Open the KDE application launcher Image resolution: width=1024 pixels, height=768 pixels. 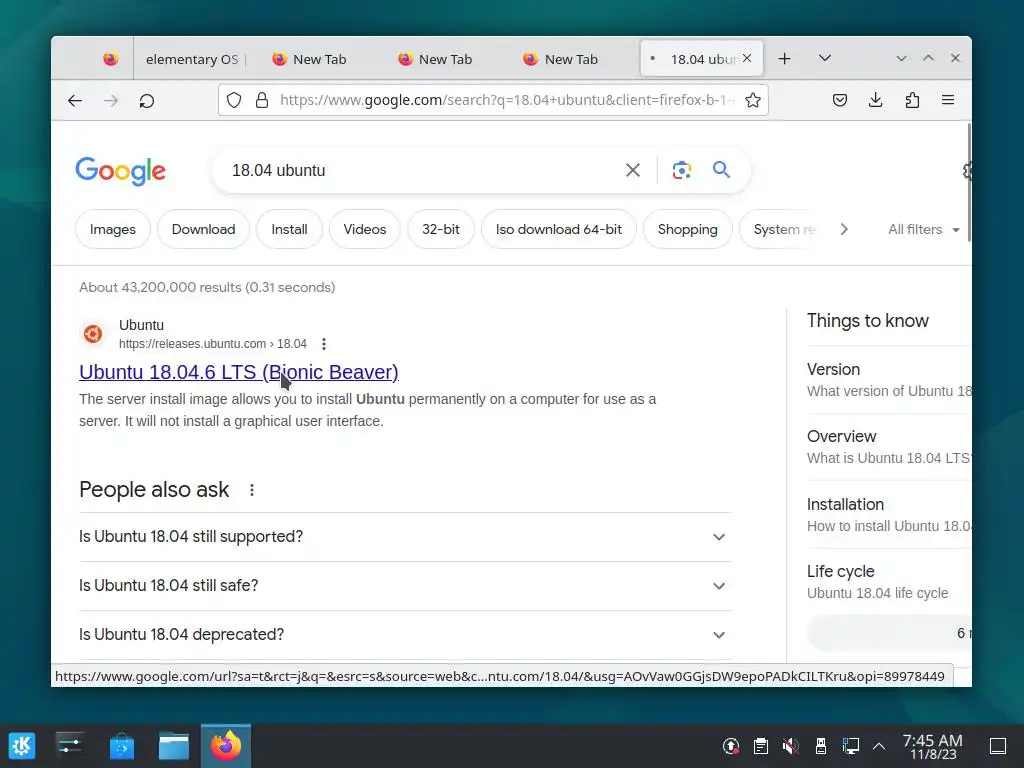[x=22, y=745]
